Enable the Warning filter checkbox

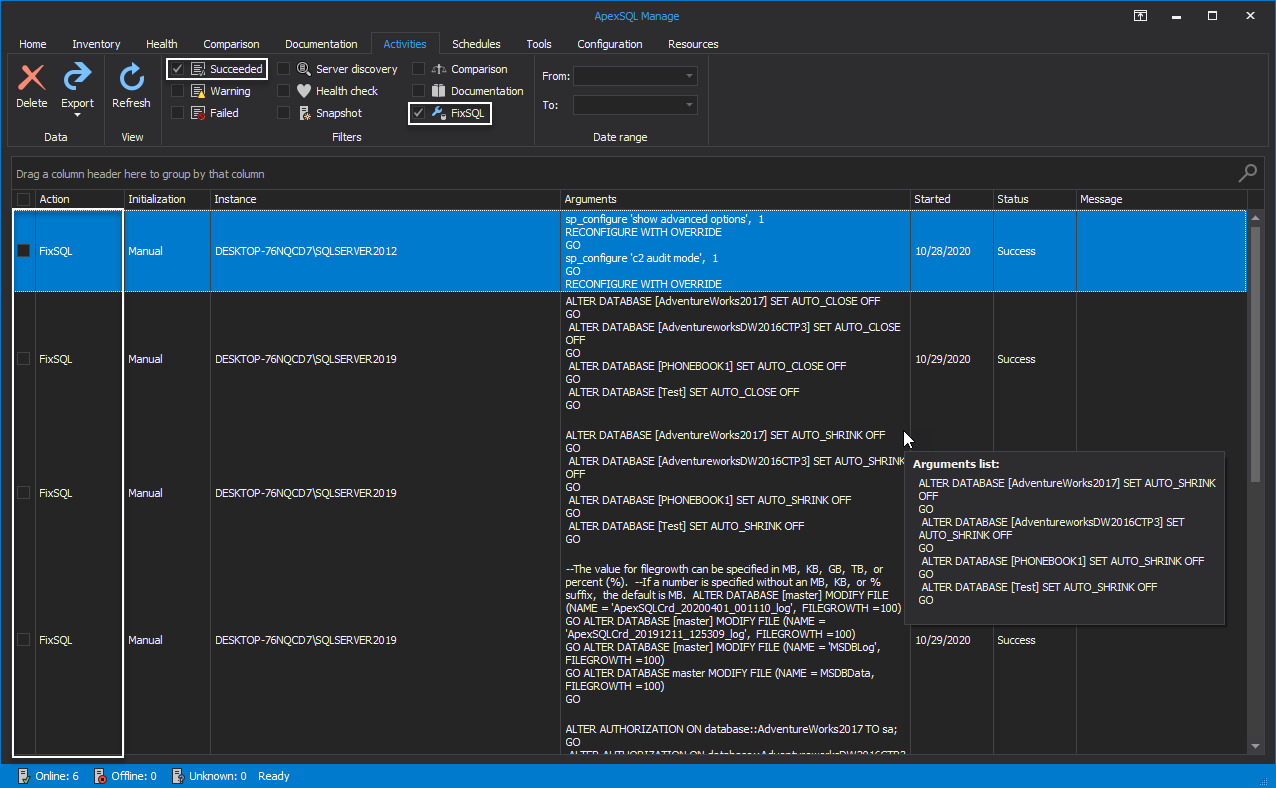(177, 91)
